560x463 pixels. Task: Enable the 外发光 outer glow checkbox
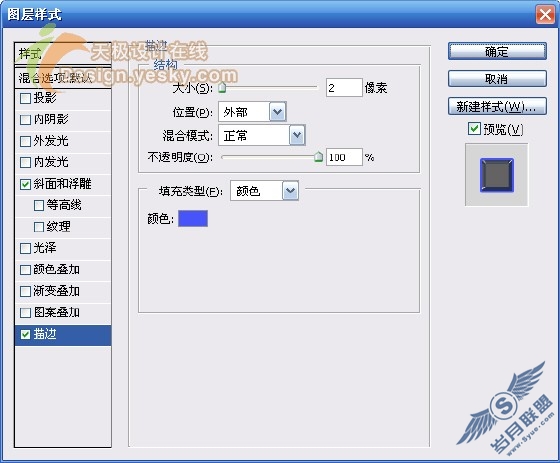click(25, 141)
